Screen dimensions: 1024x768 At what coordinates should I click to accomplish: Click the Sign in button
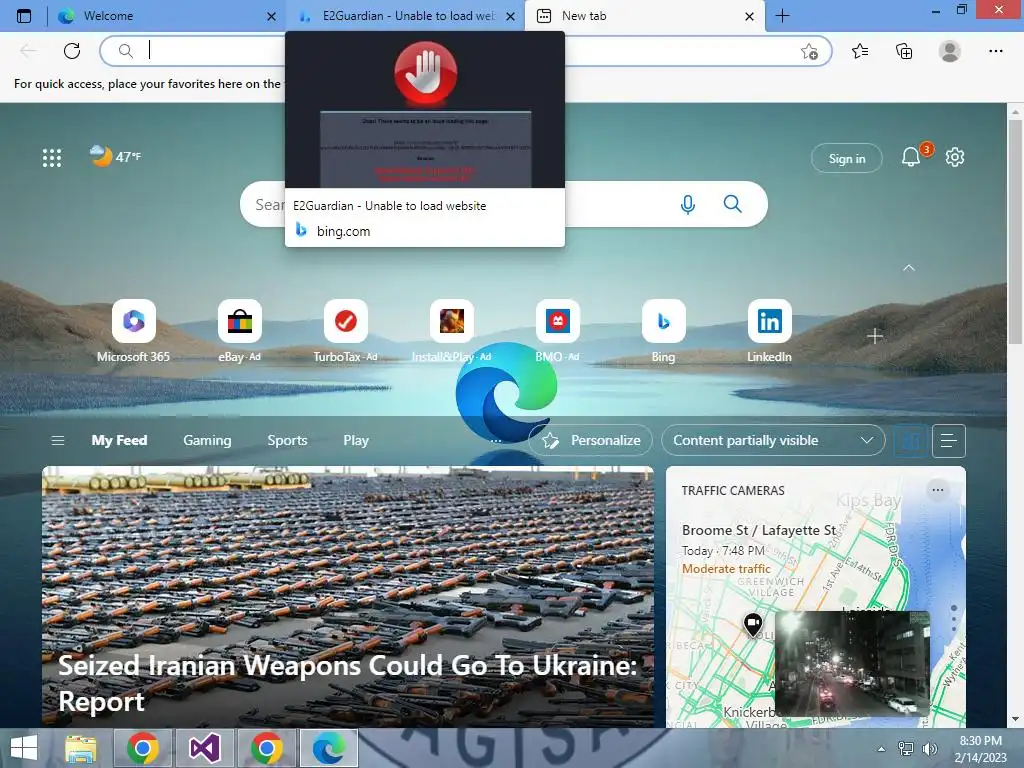pos(846,159)
